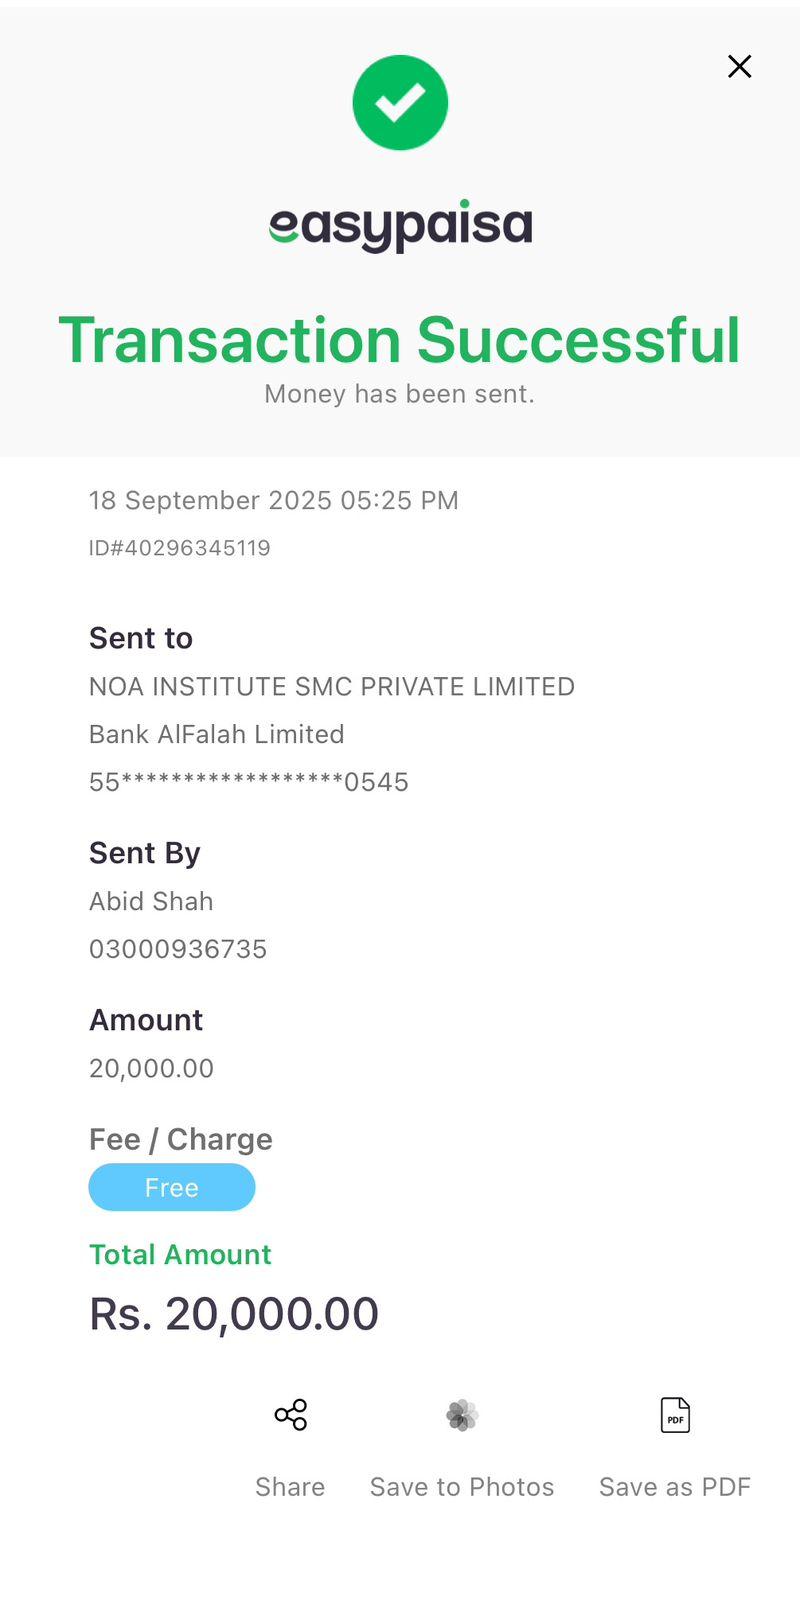
Task: Select the transaction ID number text
Action: coord(180,548)
